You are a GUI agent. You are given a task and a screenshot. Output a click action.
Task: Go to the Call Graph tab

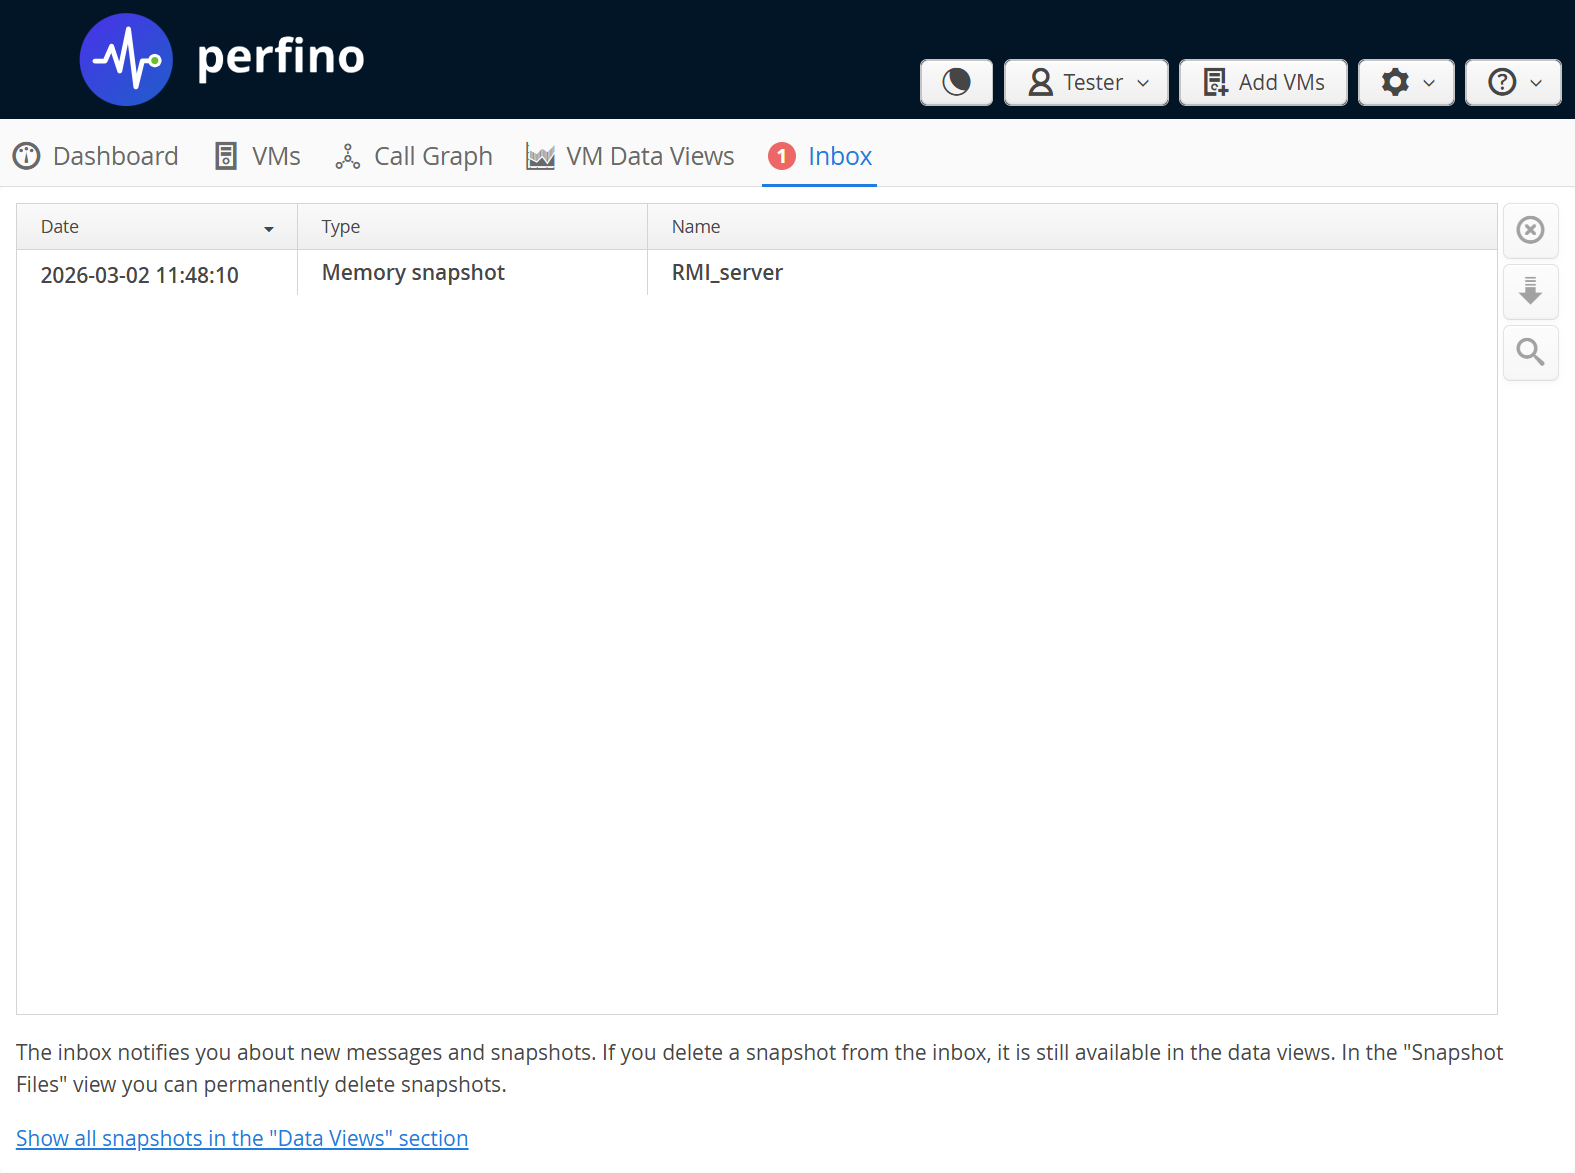[414, 156]
